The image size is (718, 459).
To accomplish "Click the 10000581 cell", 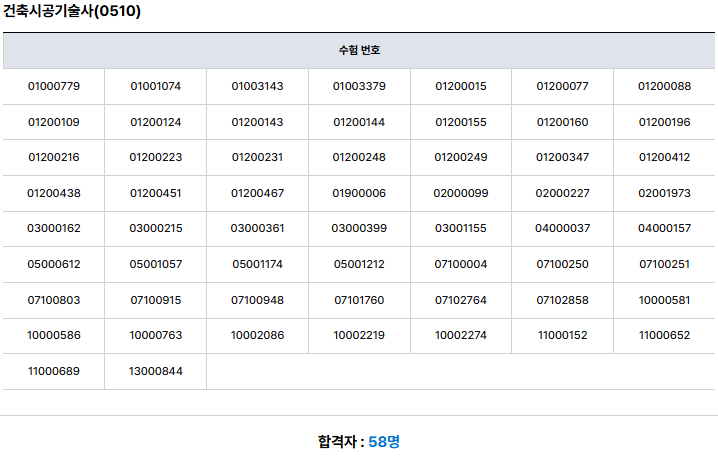I will [x=664, y=301].
